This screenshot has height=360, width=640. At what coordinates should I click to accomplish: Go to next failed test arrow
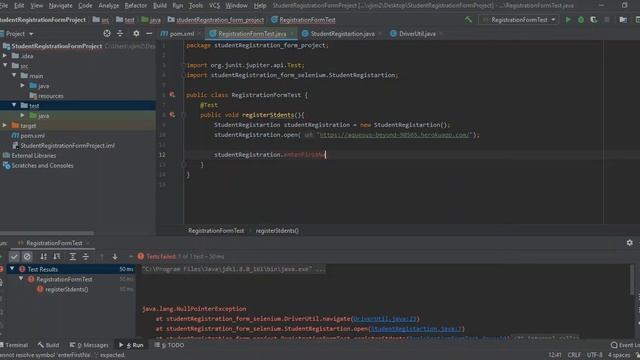(x=115, y=256)
